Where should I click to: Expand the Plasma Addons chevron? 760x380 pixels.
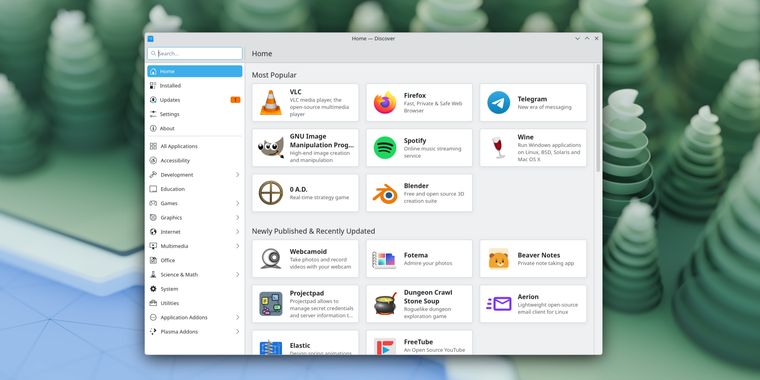pos(238,332)
